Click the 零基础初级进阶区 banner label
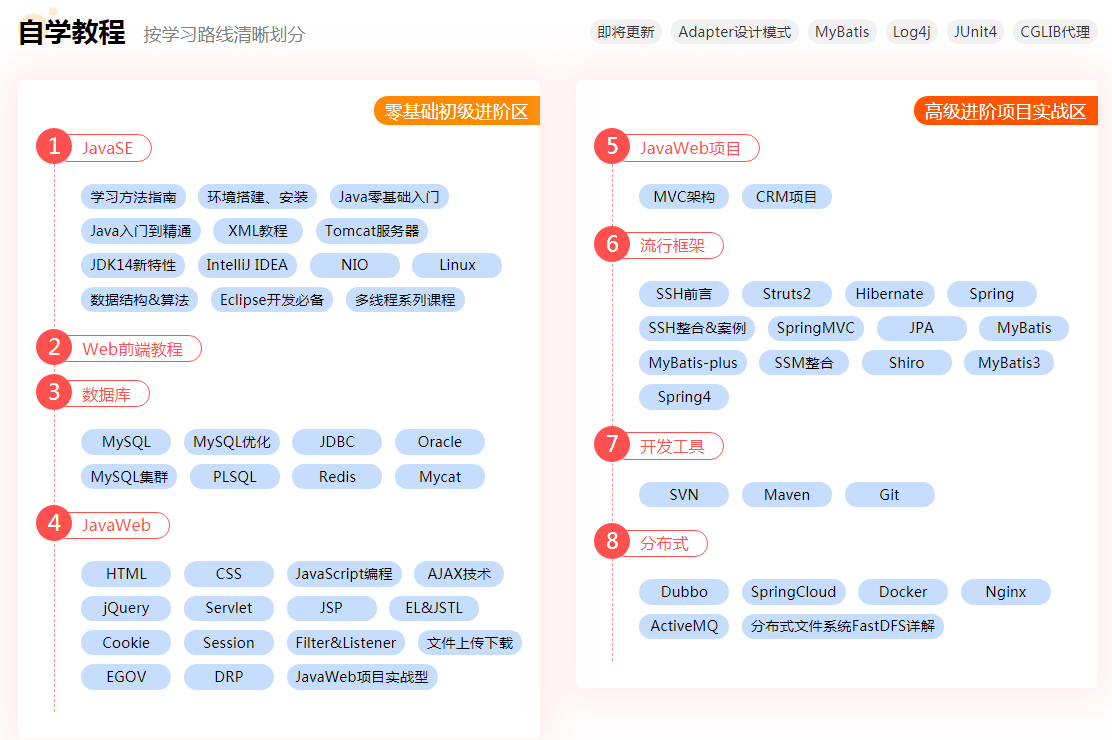 pos(456,111)
